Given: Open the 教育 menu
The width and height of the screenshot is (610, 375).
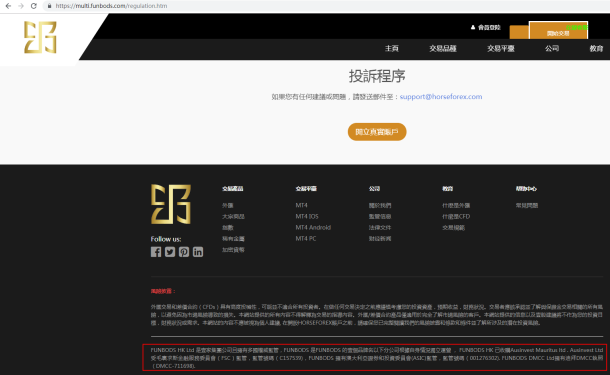Looking at the screenshot, I should [x=596, y=49].
